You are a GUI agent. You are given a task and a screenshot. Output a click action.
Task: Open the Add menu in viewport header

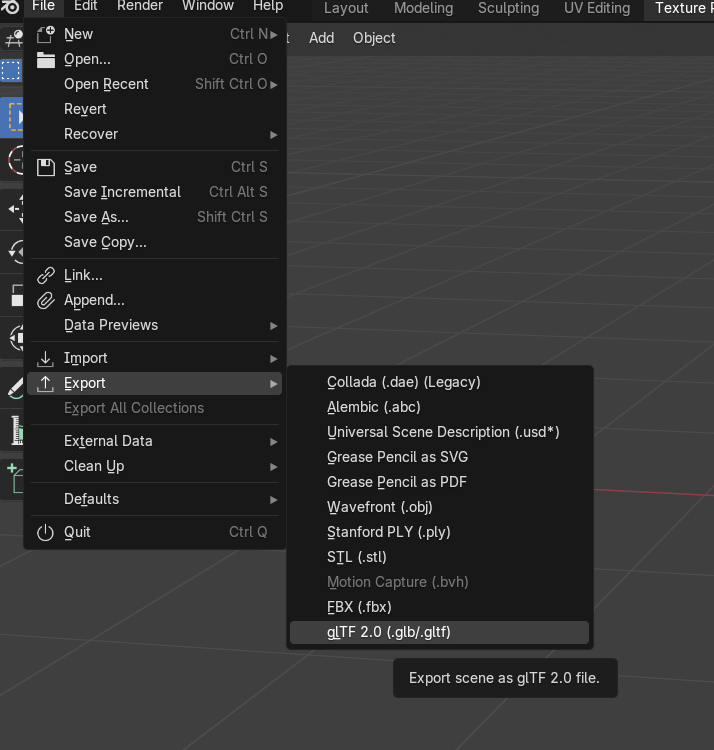[x=321, y=38]
